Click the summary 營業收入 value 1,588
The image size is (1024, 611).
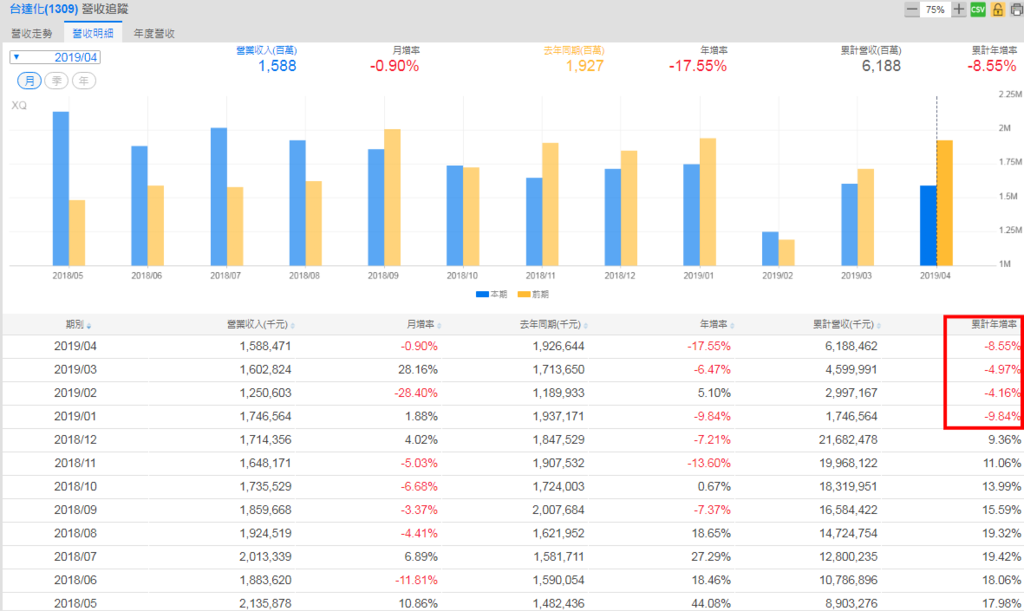click(x=277, y=66)
